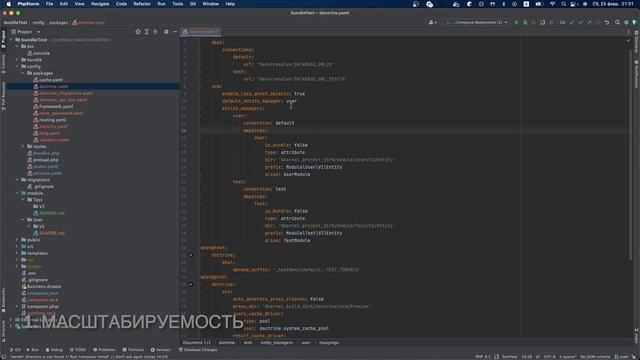Open the Navigate menu

100,4
